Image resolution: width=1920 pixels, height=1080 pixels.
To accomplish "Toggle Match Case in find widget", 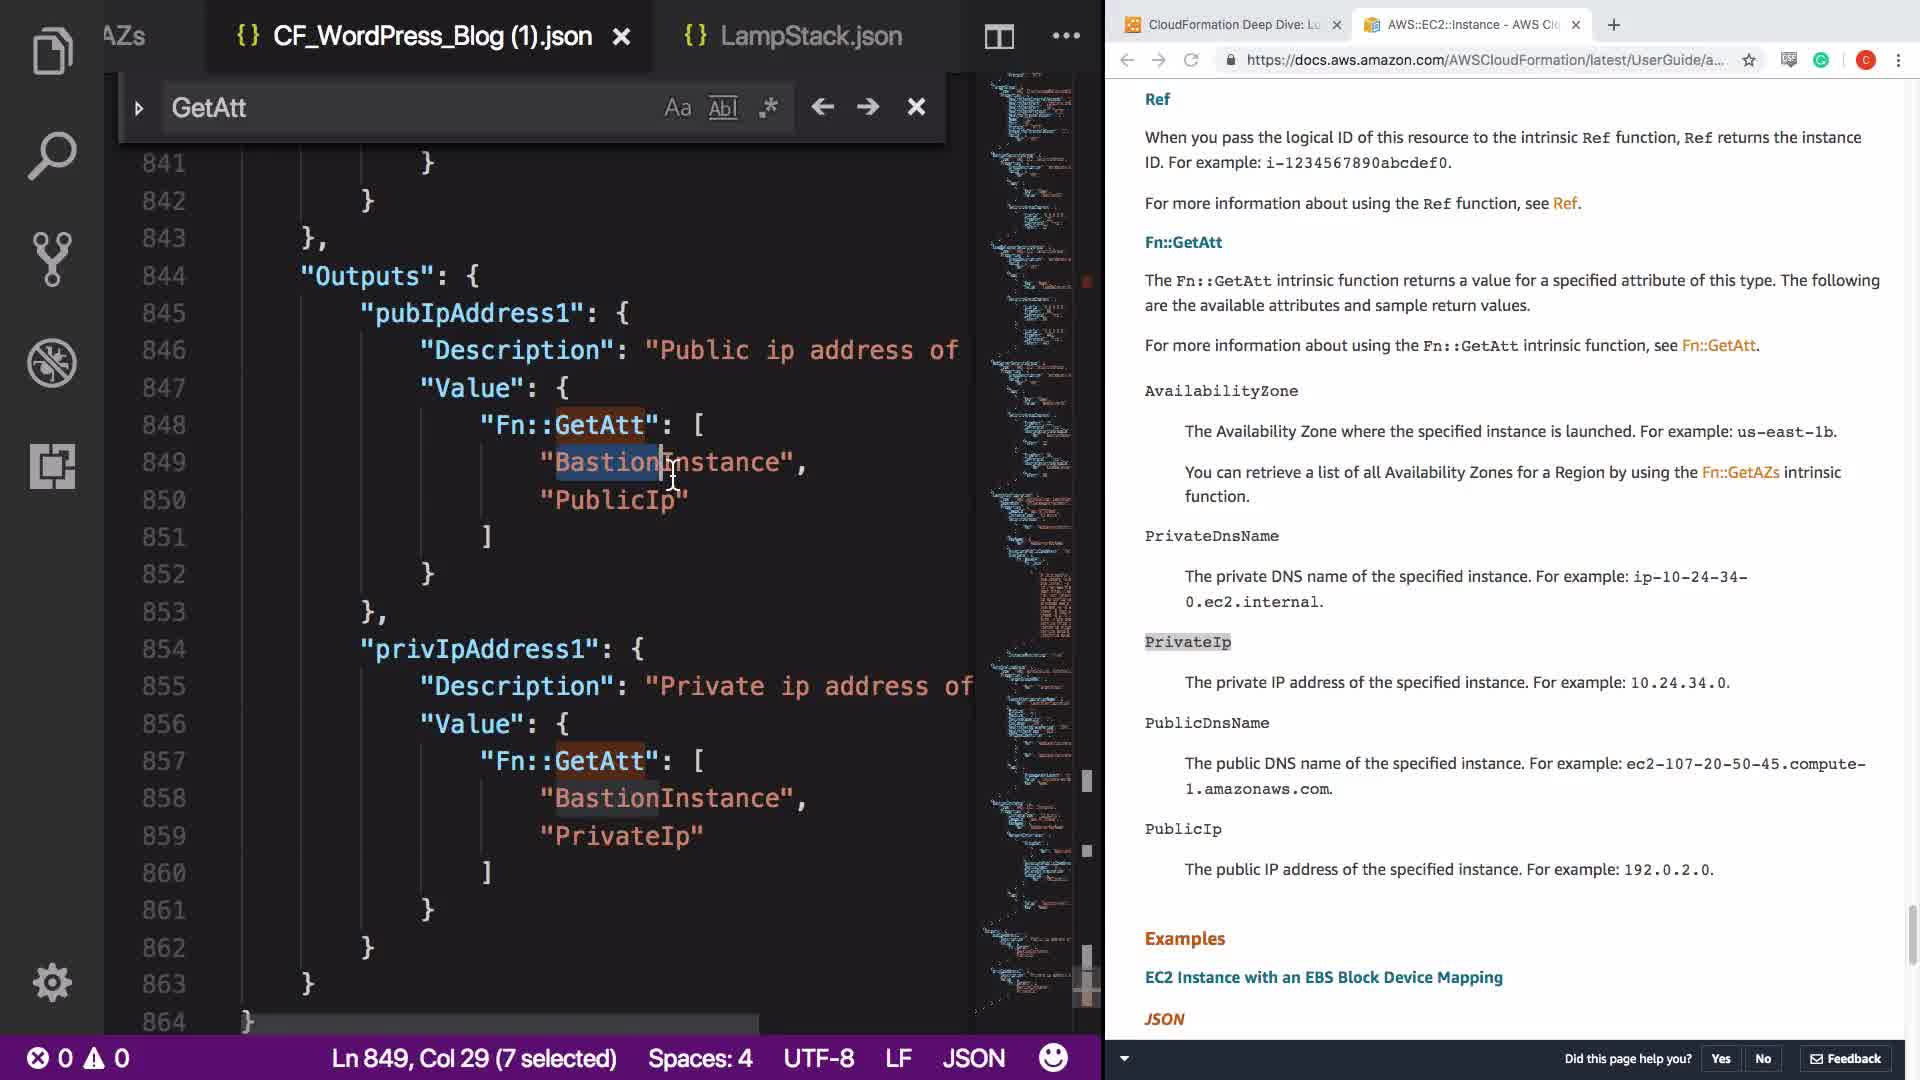I will point(677,108).
